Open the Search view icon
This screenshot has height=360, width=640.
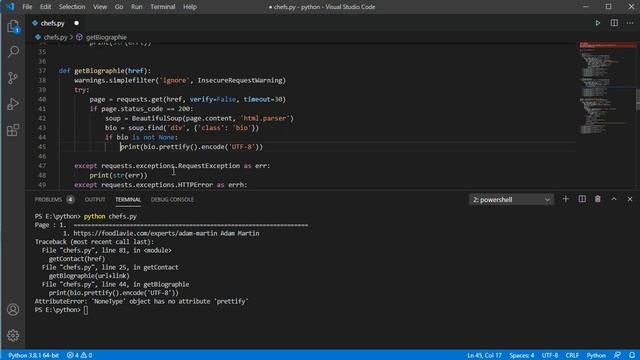(x=13, y=51)
